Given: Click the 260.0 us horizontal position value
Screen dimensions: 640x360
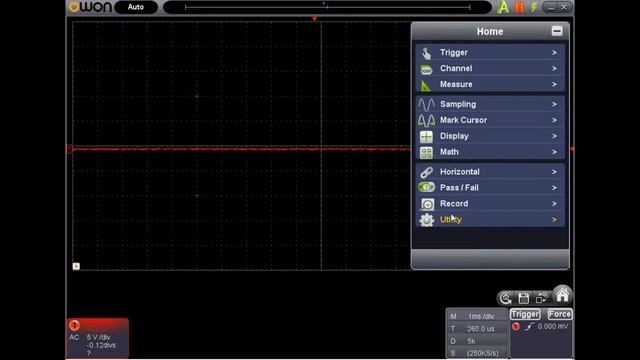Looking at the screenshot, I should [480, 329].
